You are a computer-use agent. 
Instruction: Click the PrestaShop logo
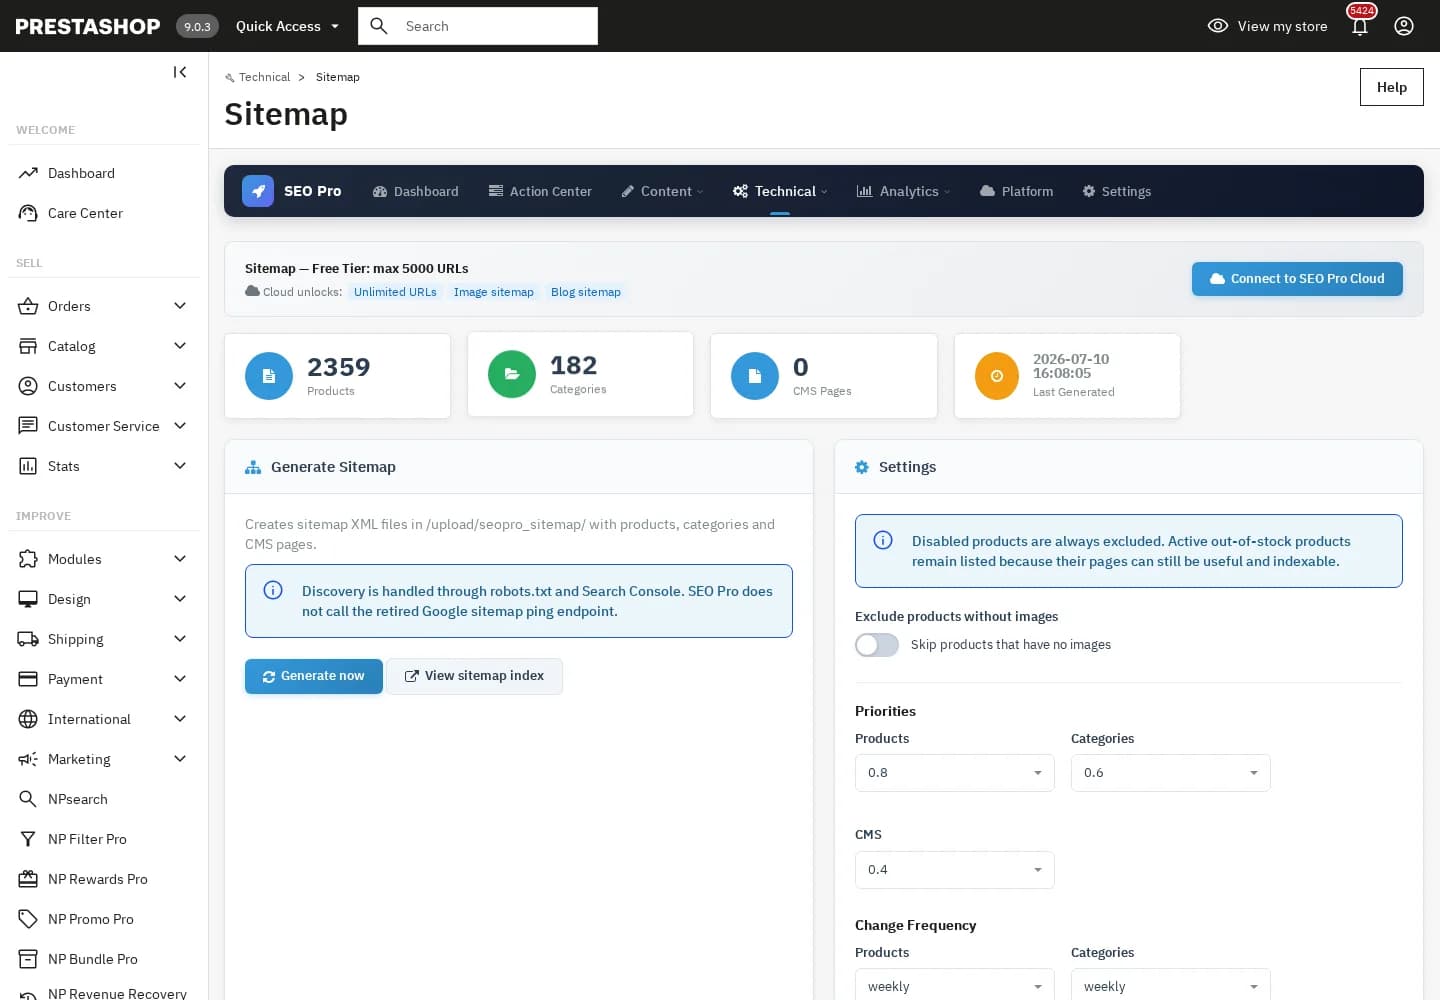tap(88, 26)
